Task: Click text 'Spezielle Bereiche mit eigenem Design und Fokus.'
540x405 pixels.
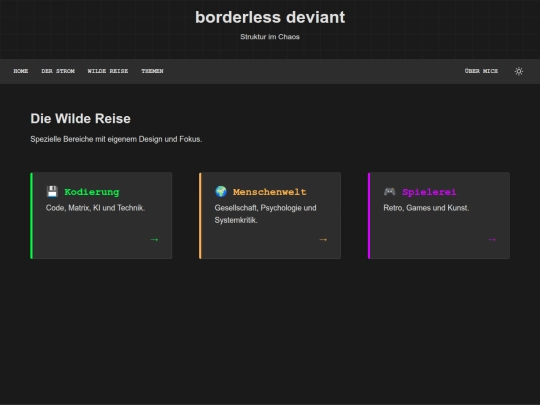Action: click(116, 139)
